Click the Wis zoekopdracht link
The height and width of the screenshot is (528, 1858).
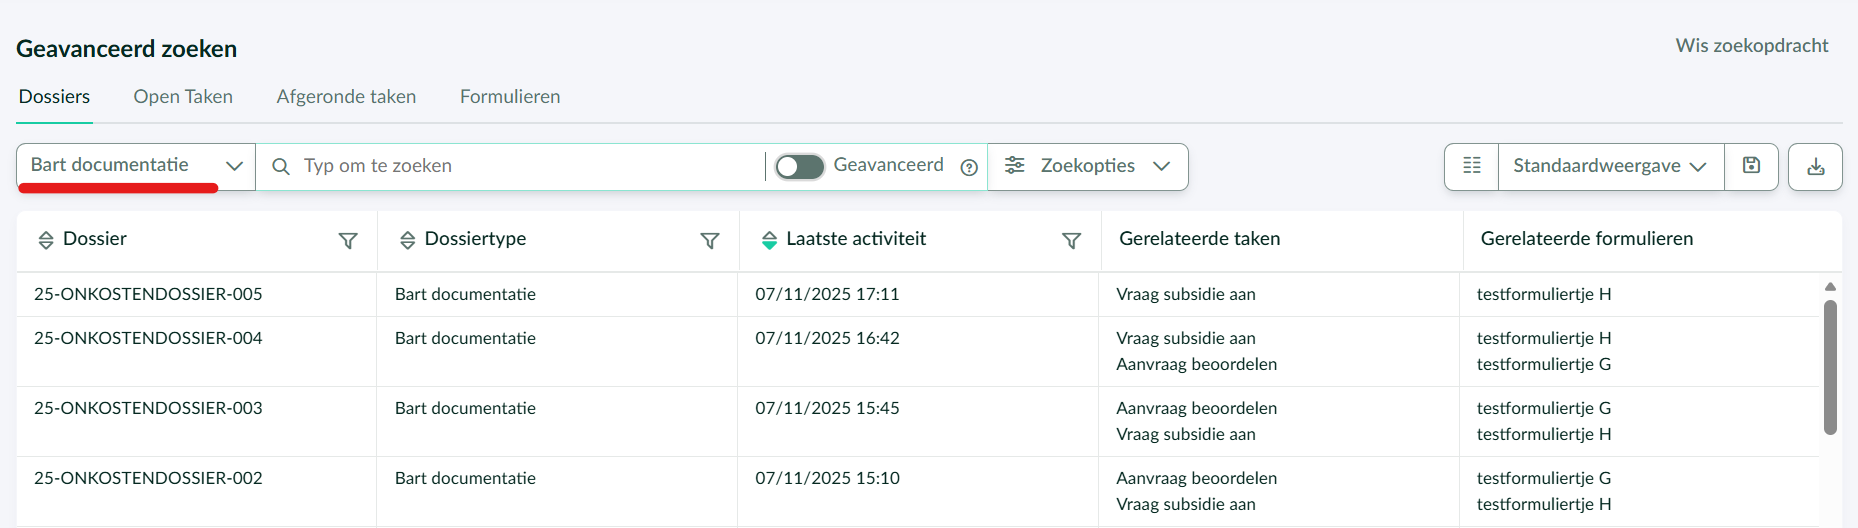coord(1751,46)
